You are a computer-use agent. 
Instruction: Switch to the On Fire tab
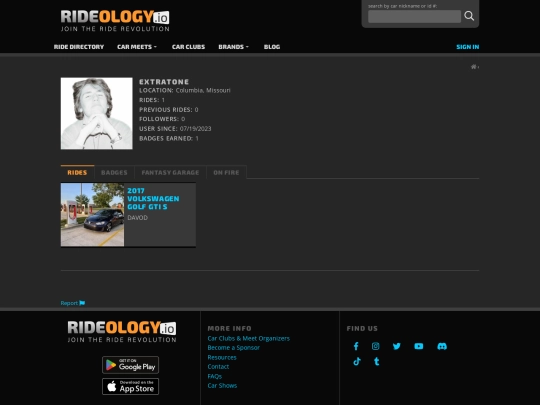pos(226,172)
